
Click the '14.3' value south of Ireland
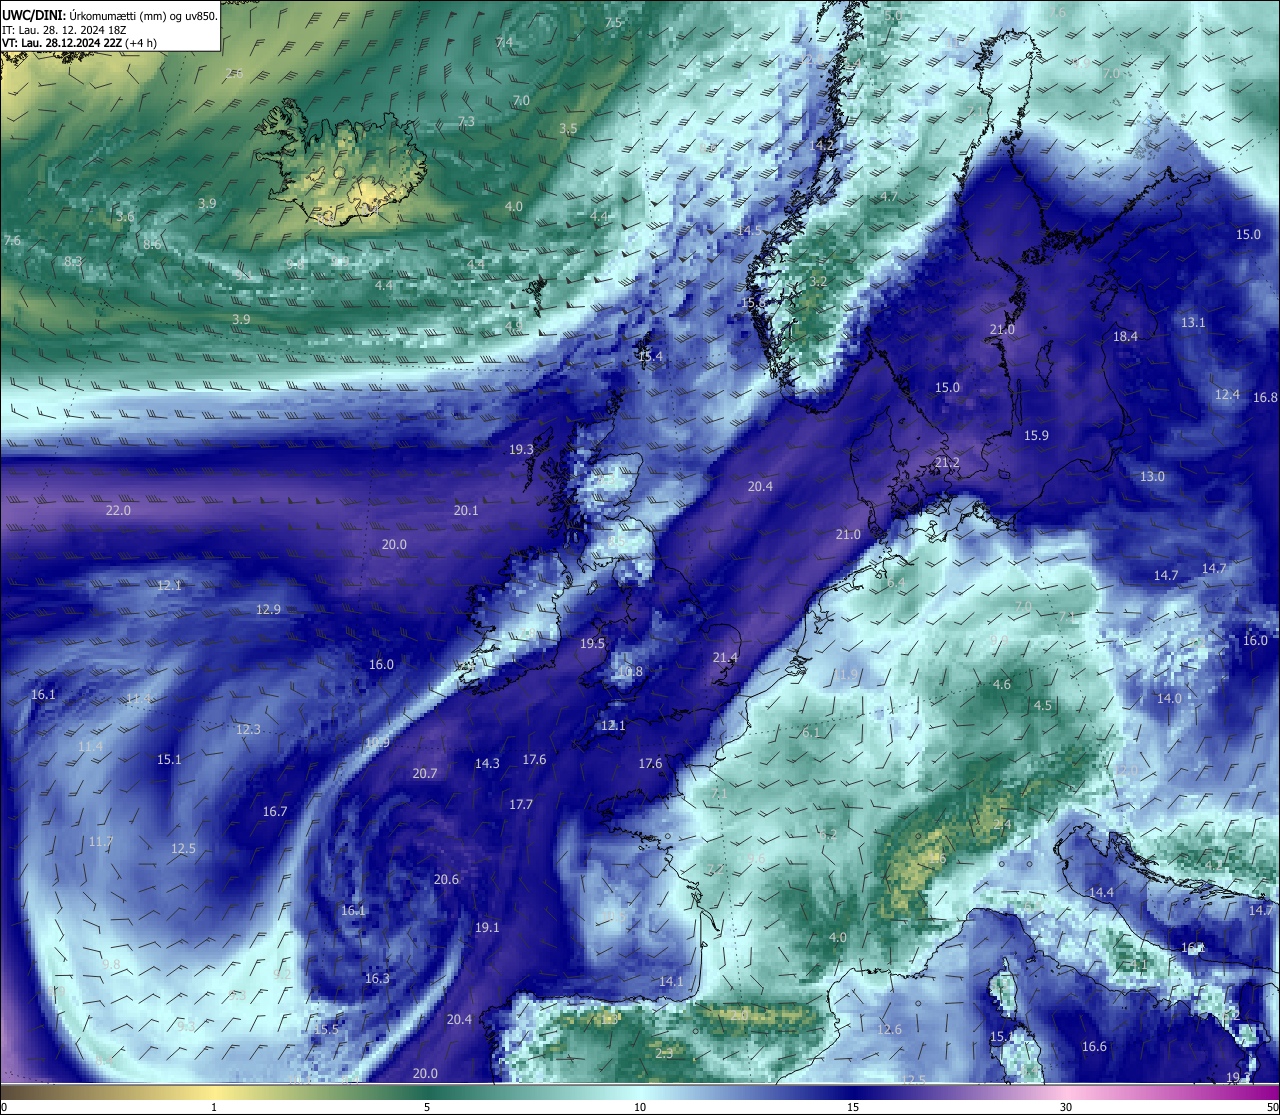[x=487, y=763]
